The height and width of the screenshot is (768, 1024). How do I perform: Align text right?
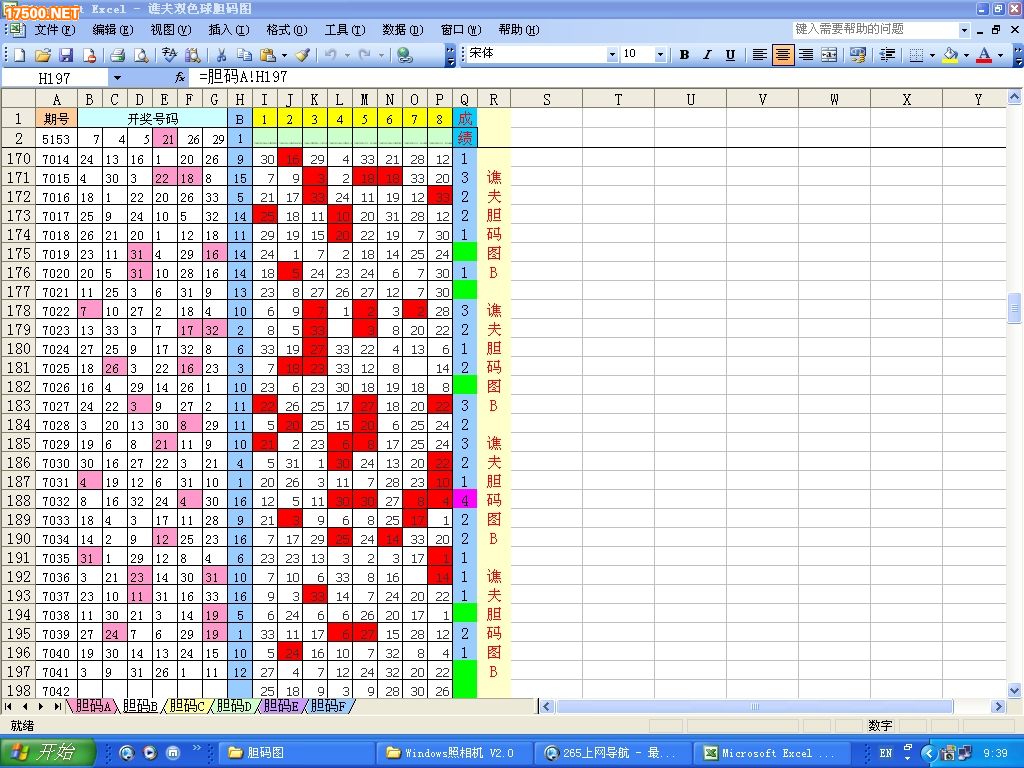(806, 55)
